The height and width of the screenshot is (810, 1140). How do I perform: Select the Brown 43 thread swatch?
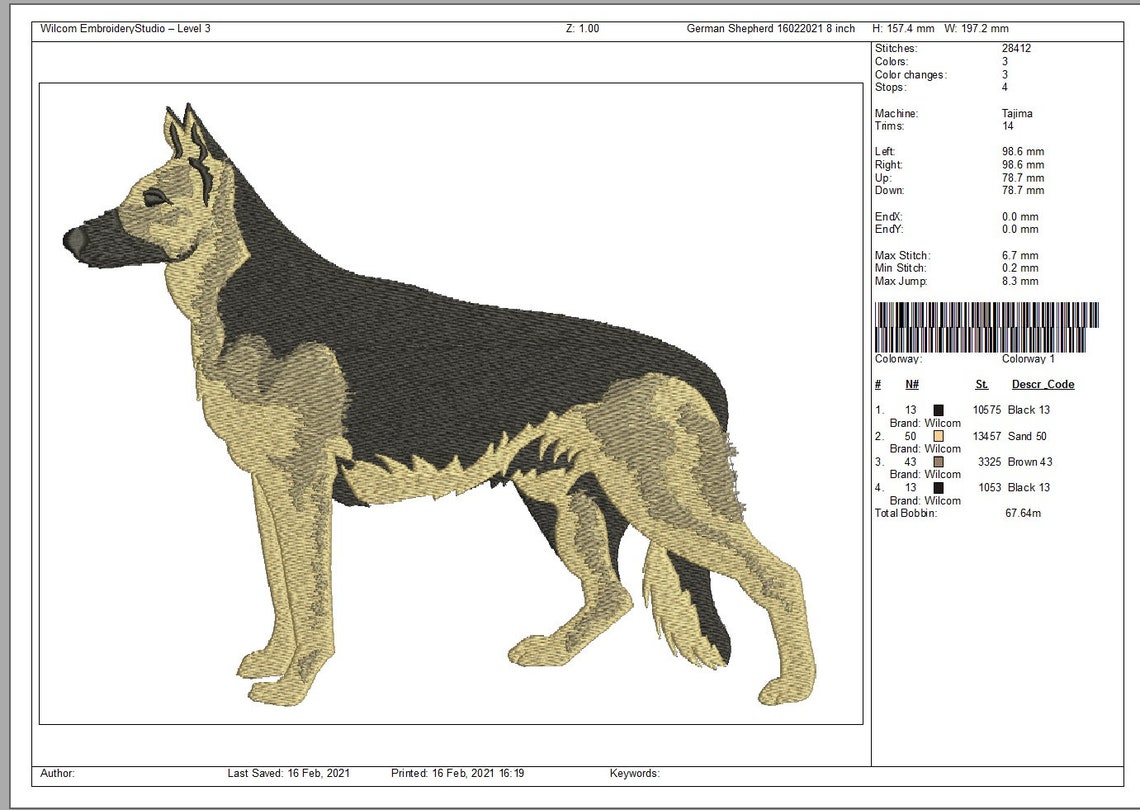point(938,462)
